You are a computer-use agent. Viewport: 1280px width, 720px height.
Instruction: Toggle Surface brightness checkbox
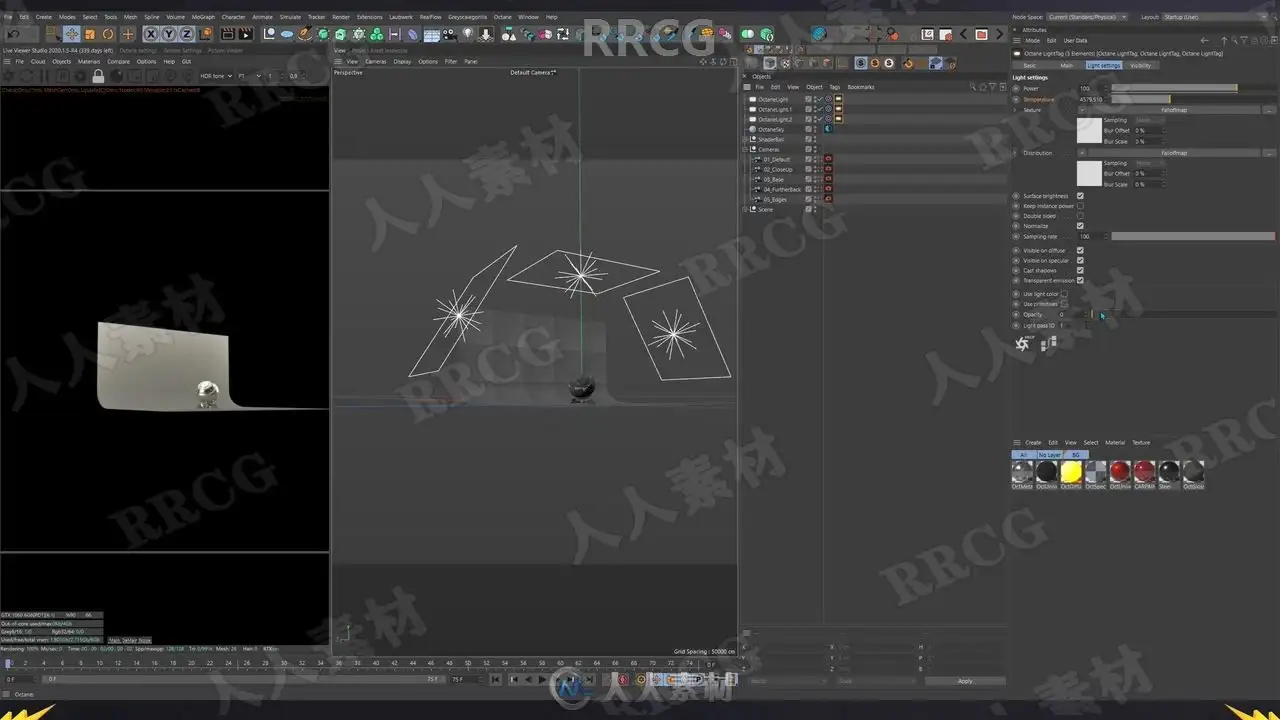[x=1080, y=196]
